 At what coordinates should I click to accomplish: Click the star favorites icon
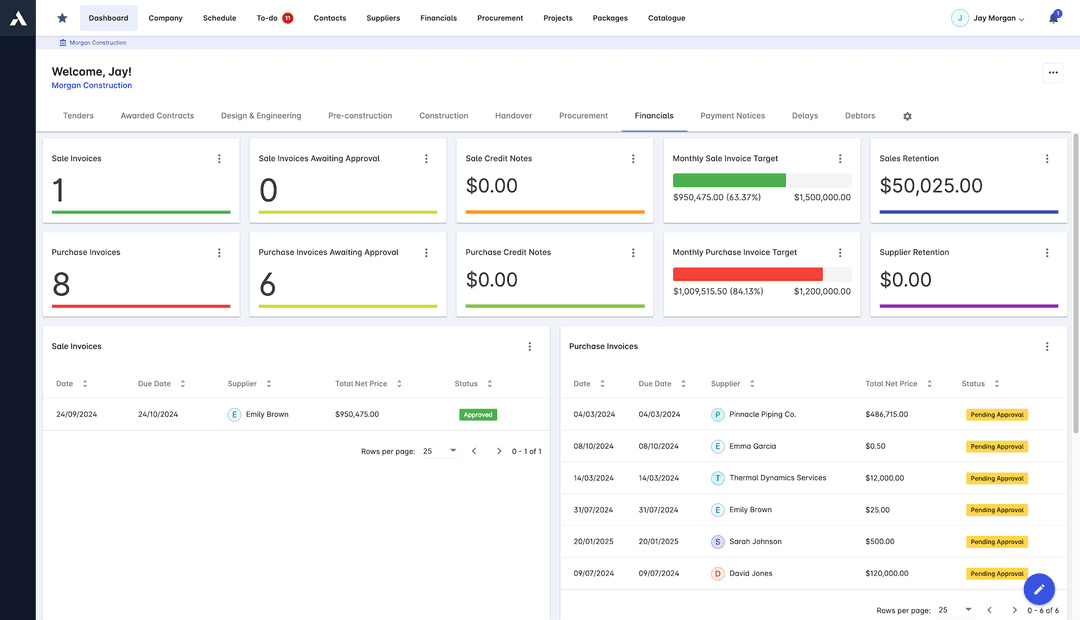click(61, 17)
